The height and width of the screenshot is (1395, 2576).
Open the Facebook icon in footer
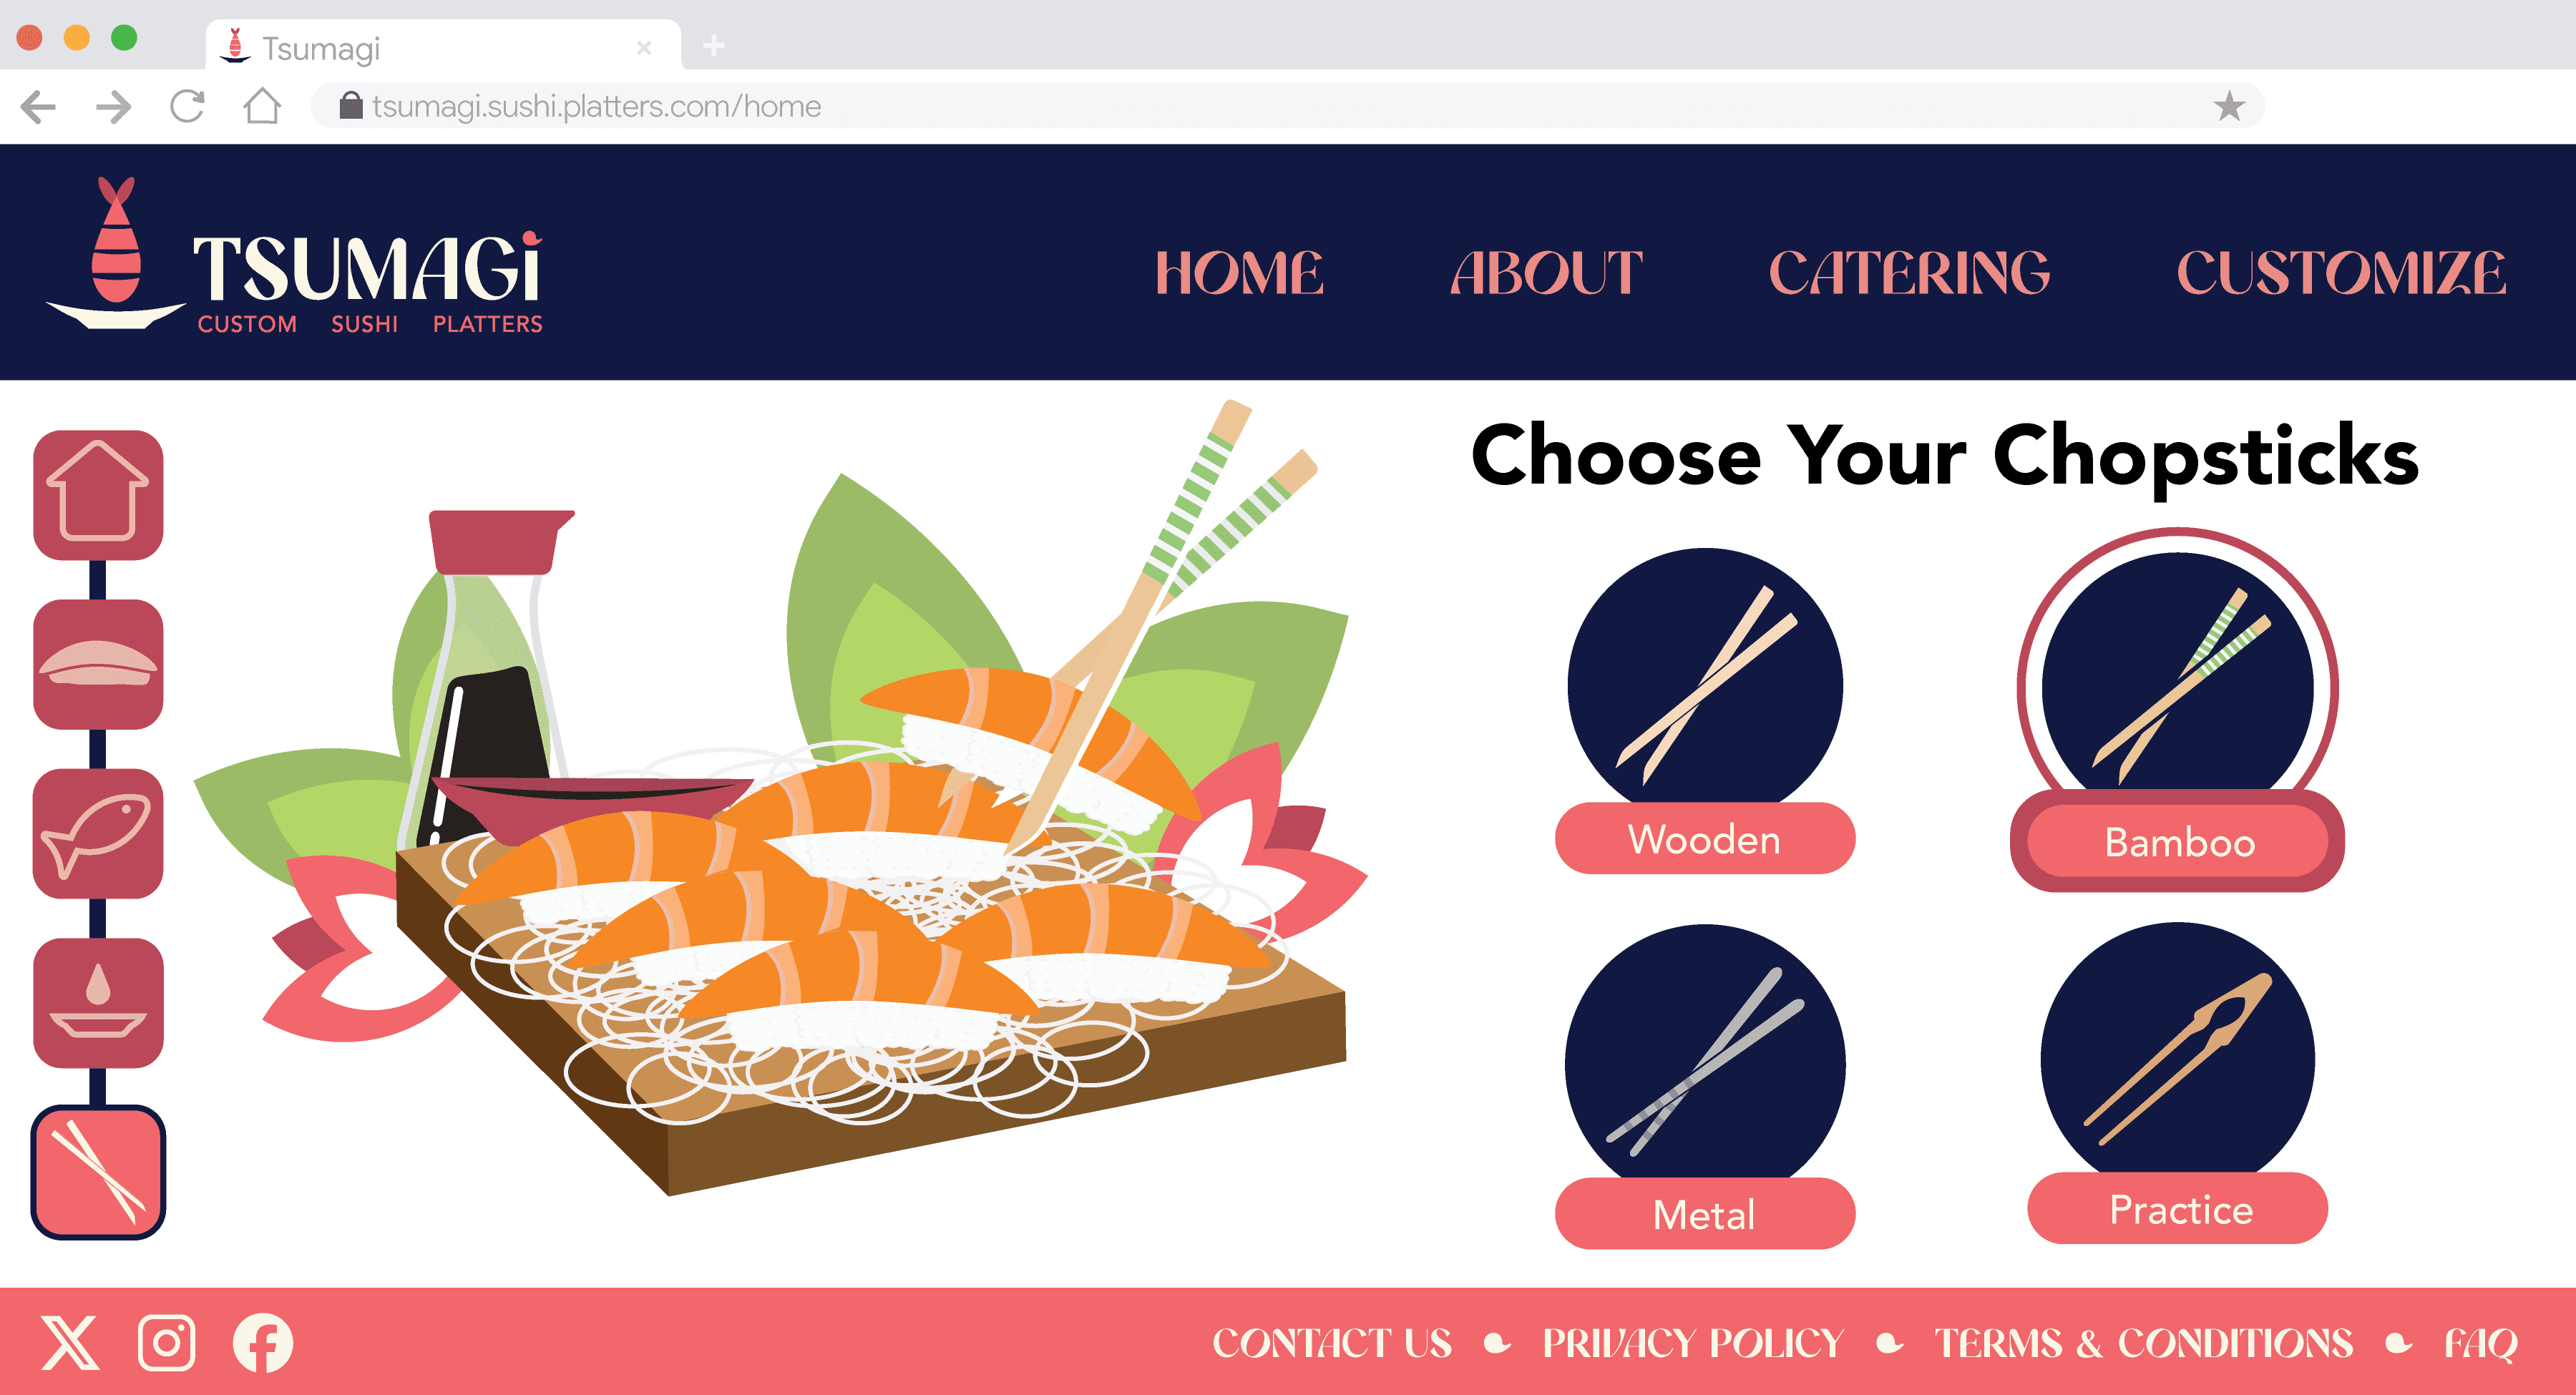[263, 1342]
